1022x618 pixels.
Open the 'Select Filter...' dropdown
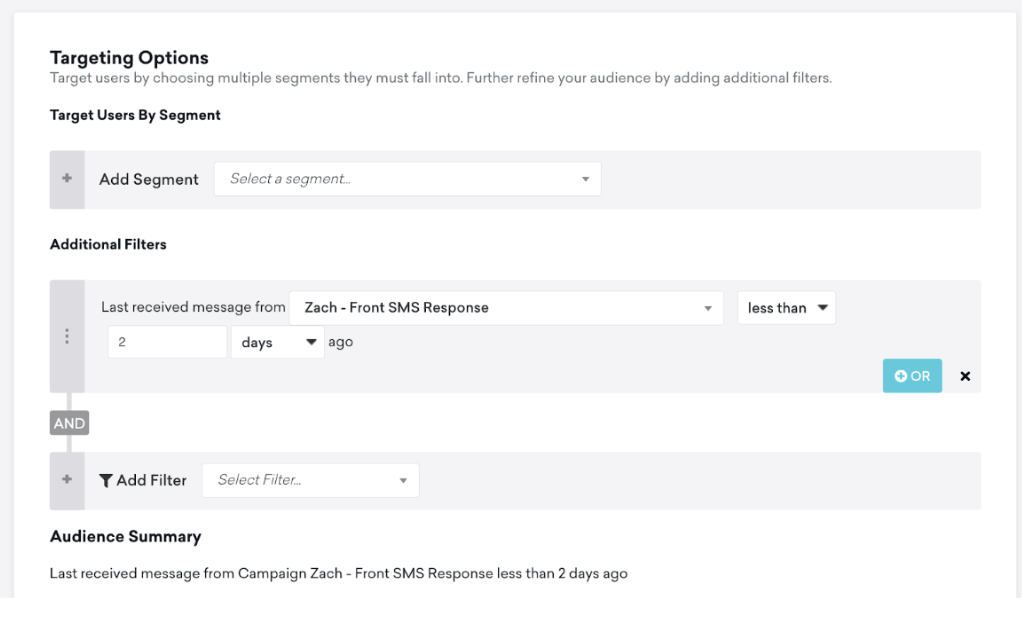[310, 480]
